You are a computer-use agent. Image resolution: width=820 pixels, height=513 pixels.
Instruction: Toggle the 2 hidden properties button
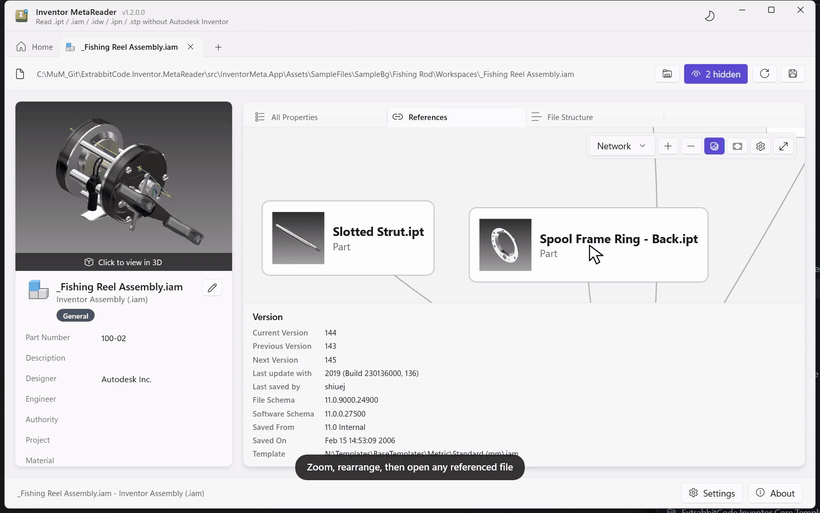click(715, 74)
